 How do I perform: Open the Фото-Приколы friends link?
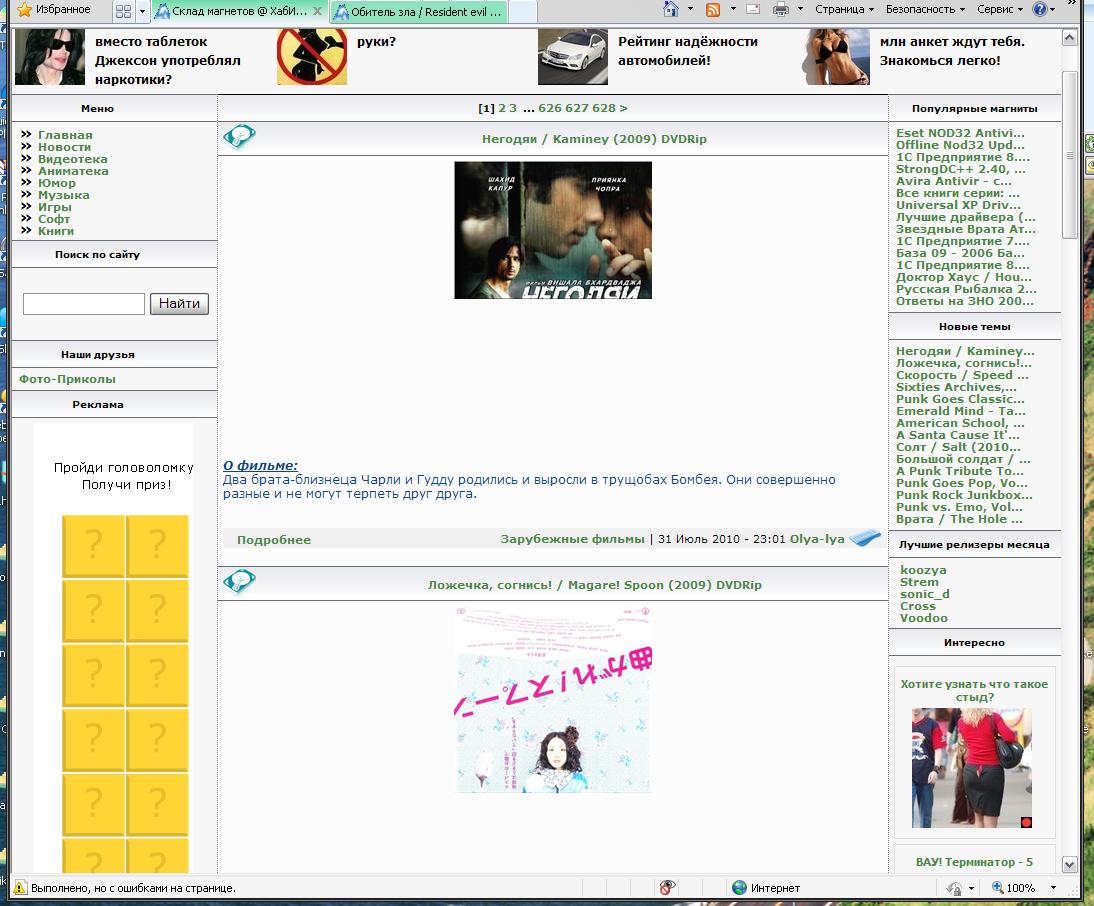[67, 379]
